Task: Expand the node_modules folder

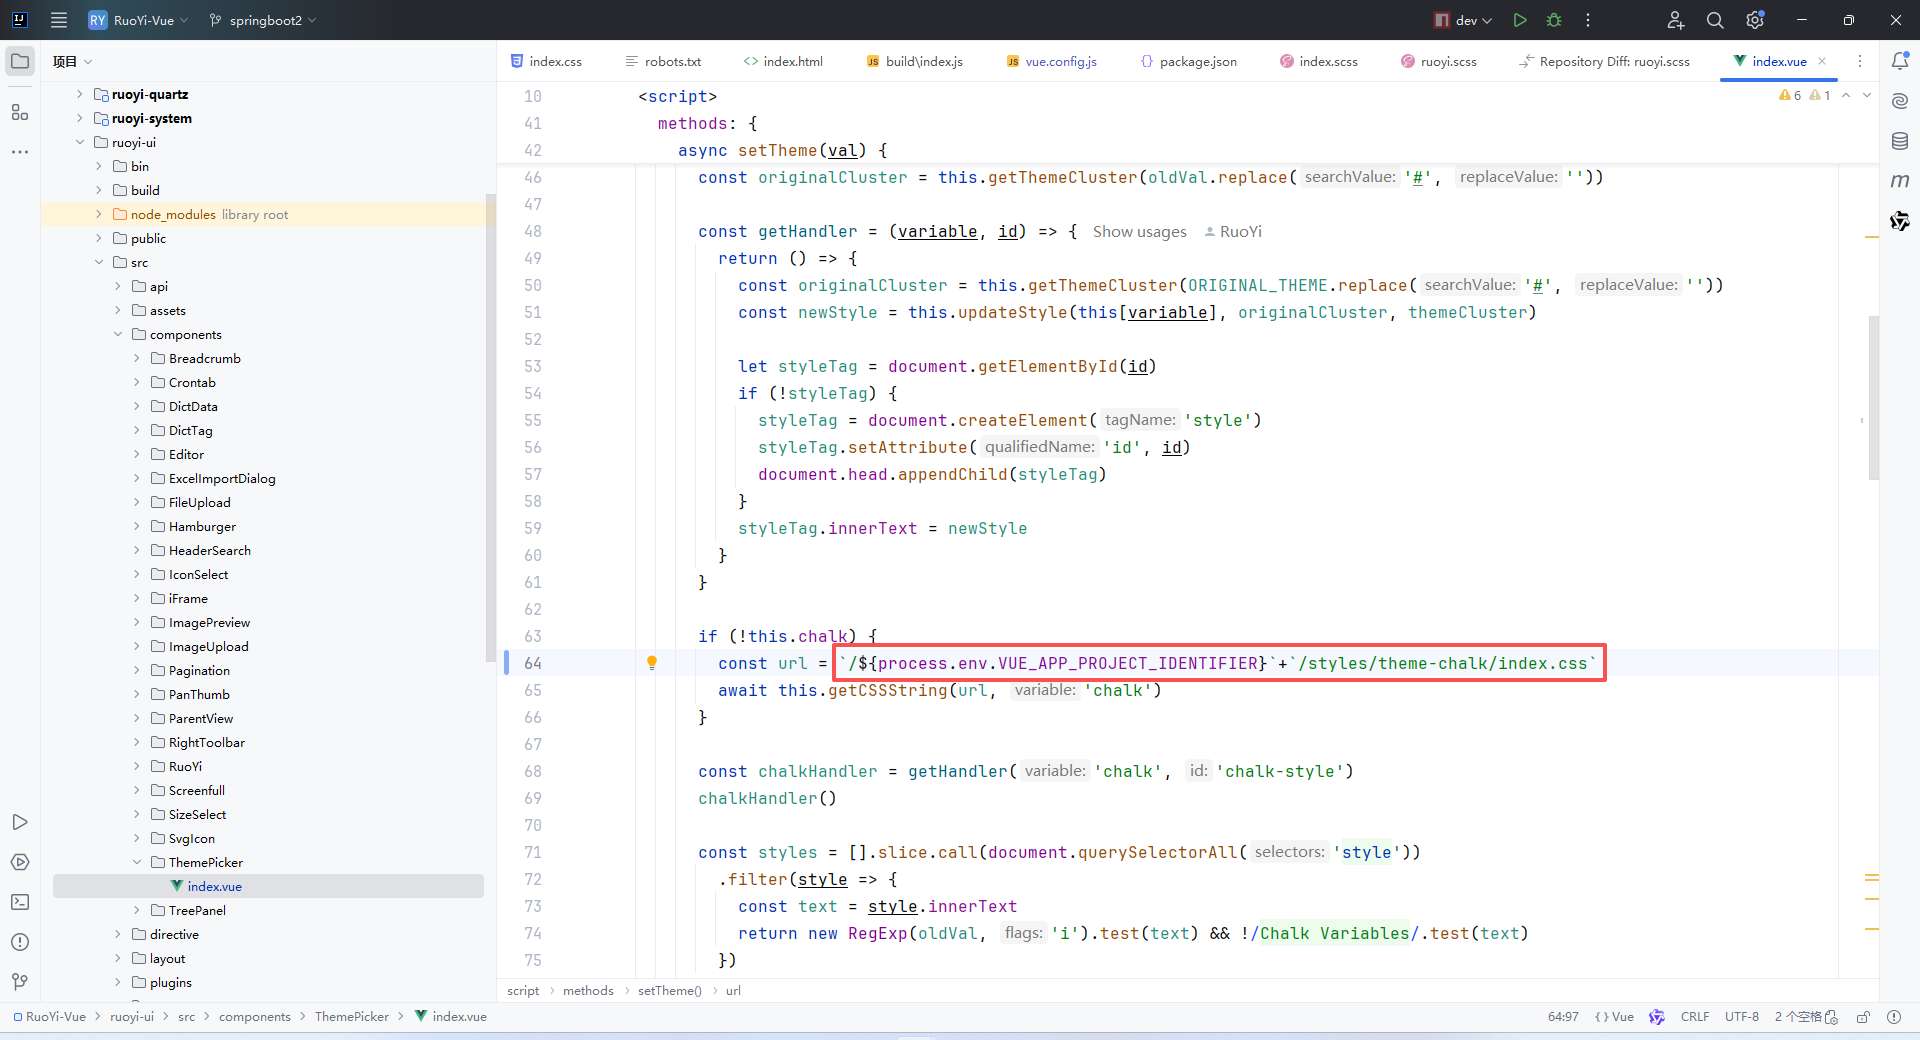Action: coord(99,214)
